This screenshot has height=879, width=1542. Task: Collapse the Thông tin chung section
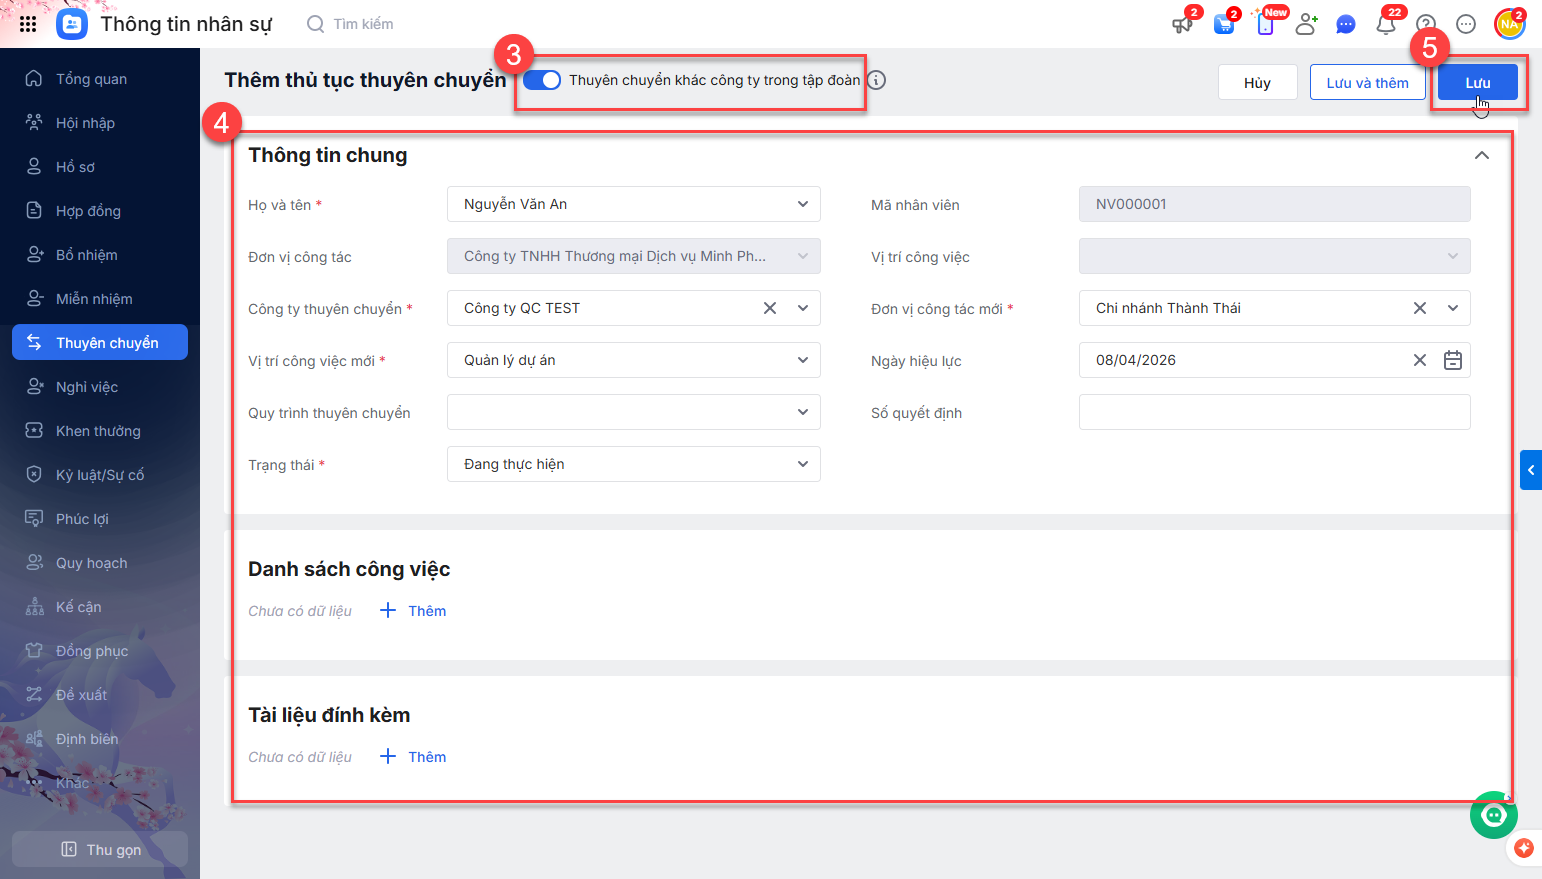(x=1482, y=155)
